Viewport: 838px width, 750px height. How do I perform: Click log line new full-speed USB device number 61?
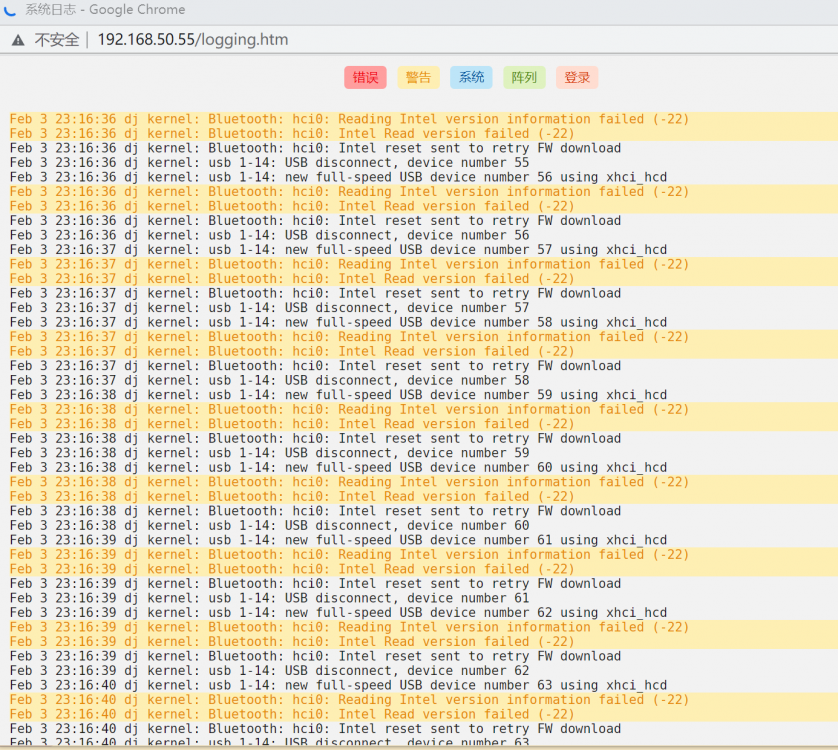[338, 540]
